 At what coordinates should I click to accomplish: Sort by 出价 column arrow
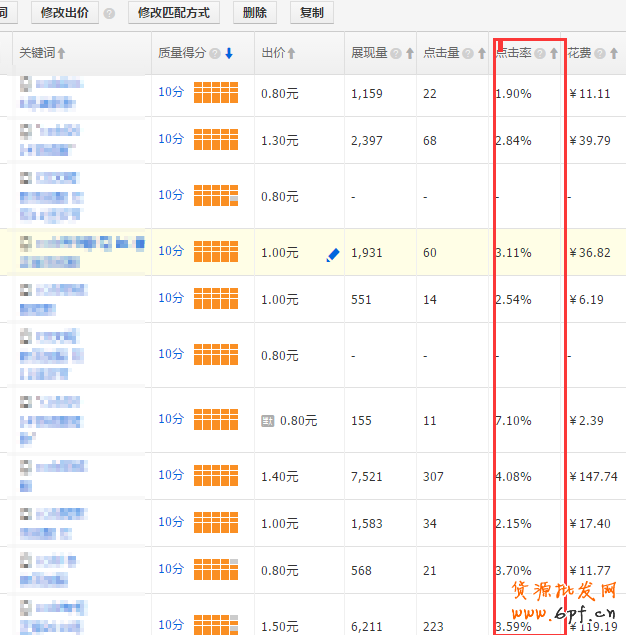coord(291,54)
